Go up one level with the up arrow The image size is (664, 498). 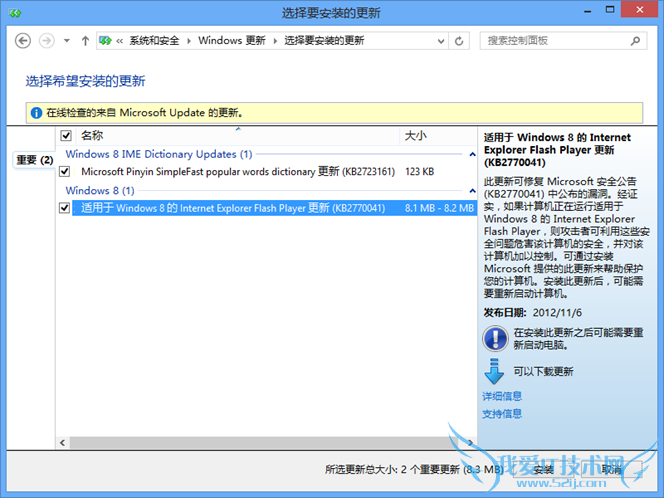click(x=85, y=41)
